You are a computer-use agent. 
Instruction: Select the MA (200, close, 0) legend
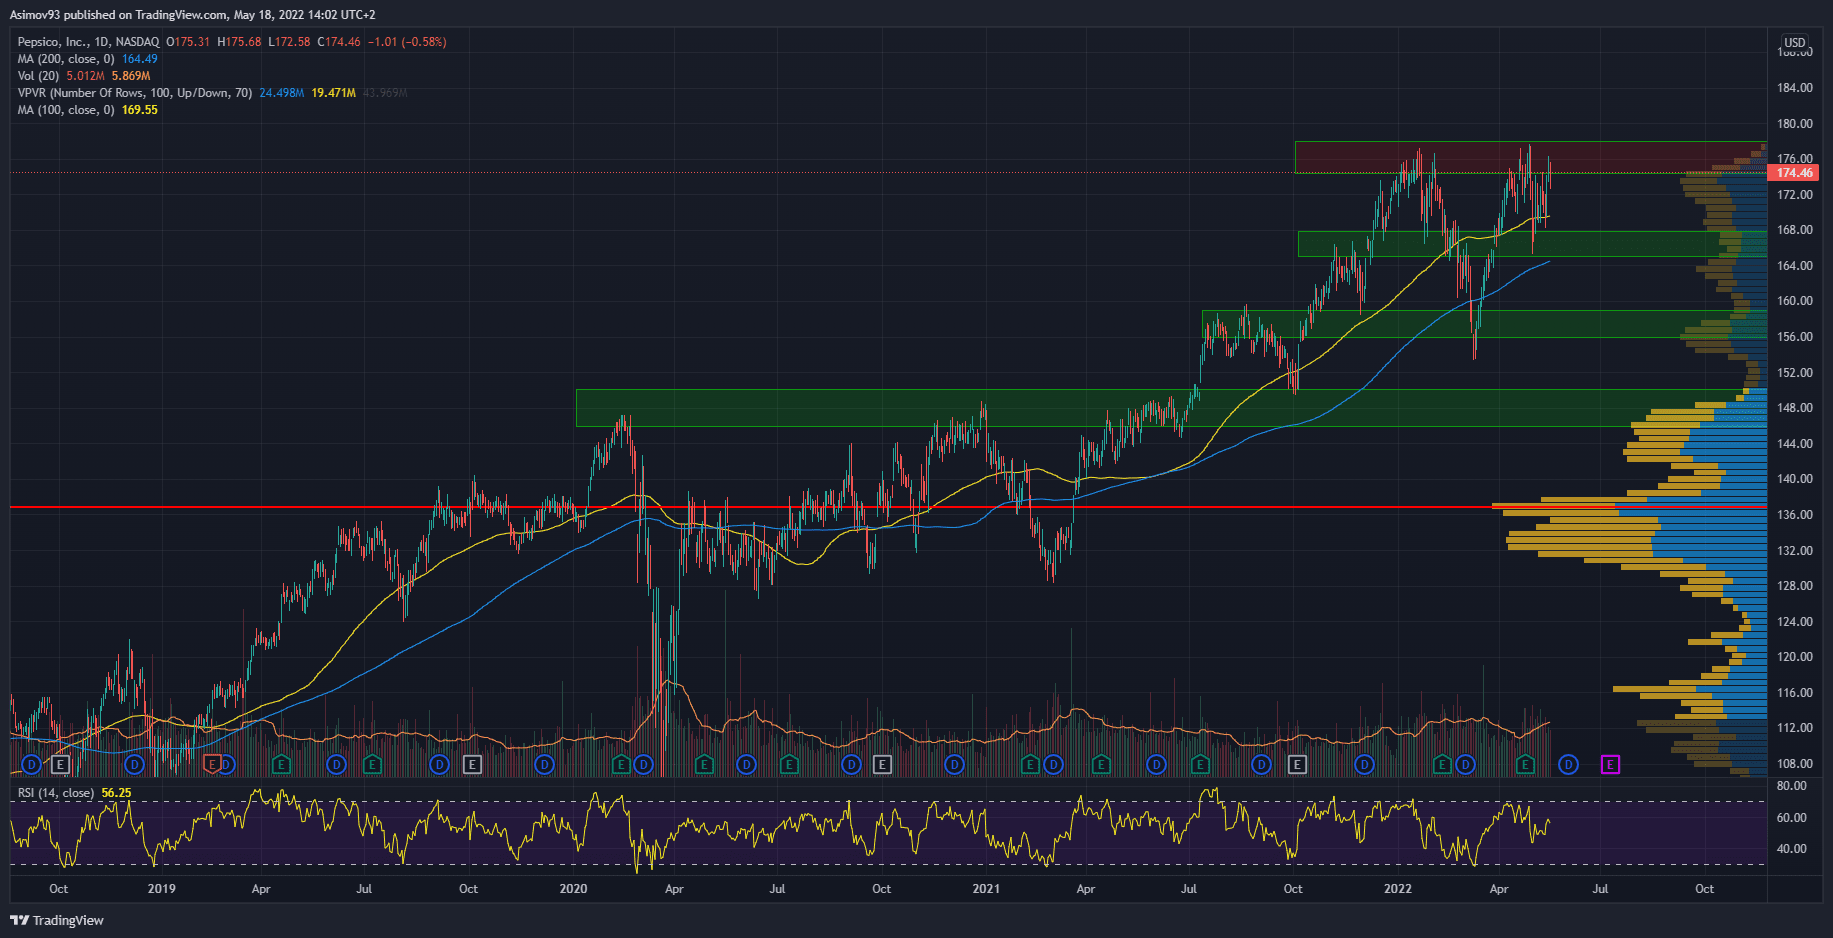click(x=66, y=59)
